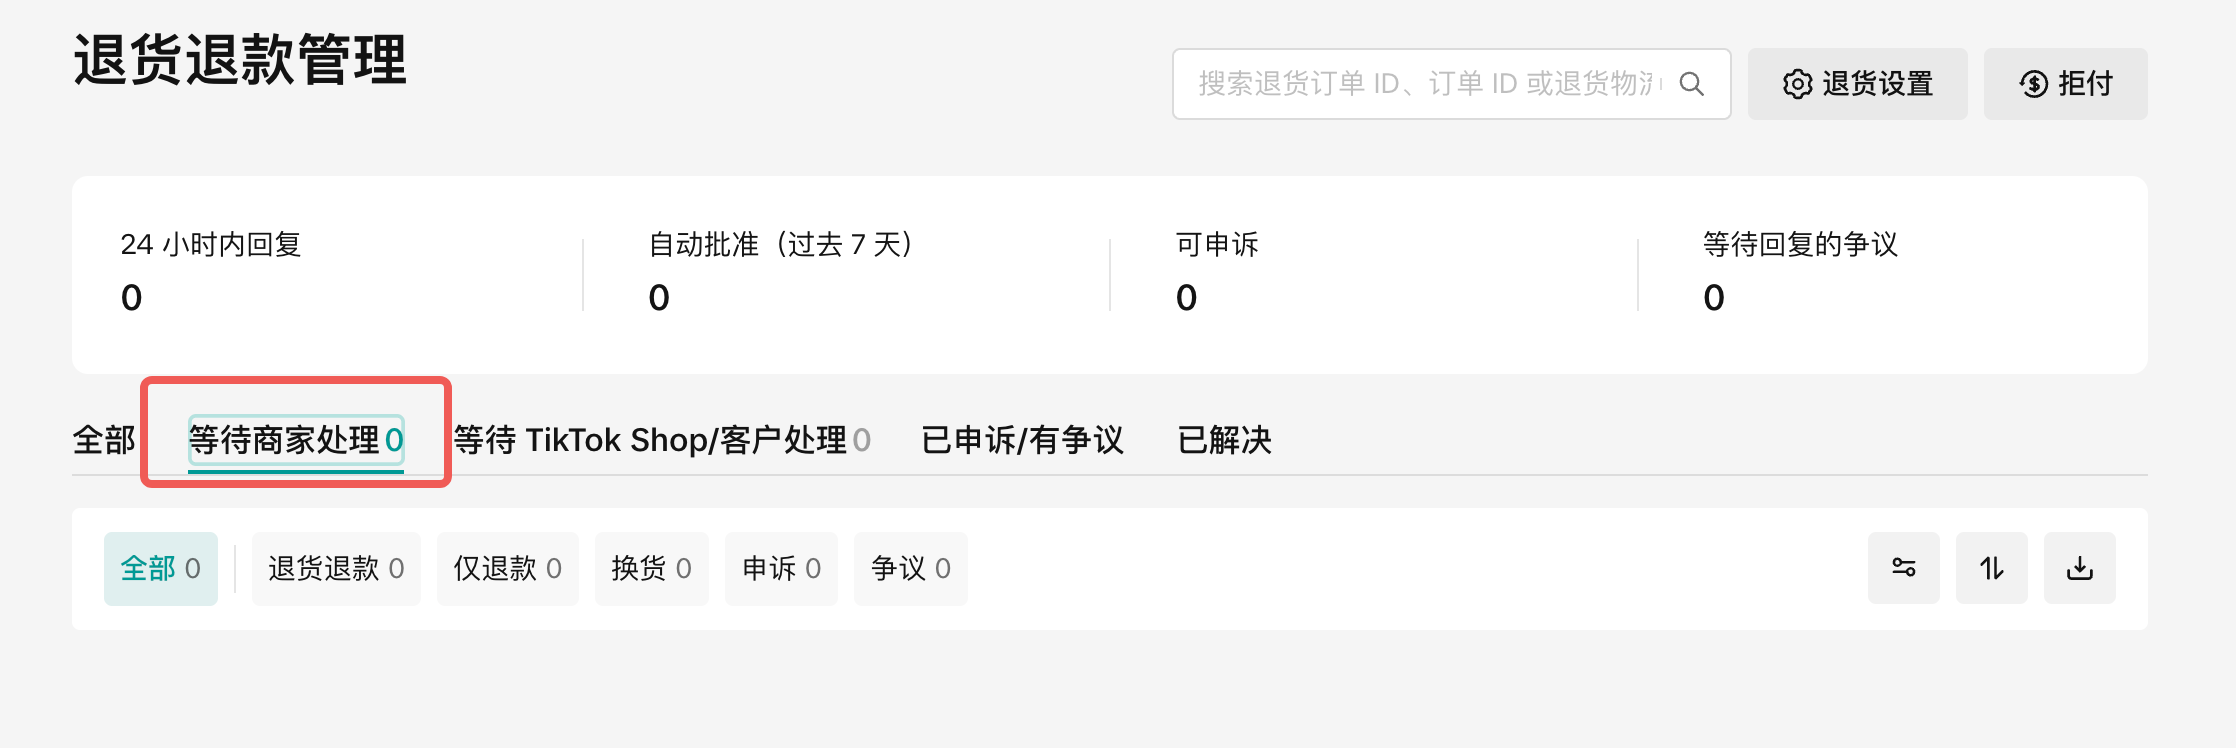Filter by 仅退款 type
The width and height of the screenshot is (2236, 748).
click(507, 569)
